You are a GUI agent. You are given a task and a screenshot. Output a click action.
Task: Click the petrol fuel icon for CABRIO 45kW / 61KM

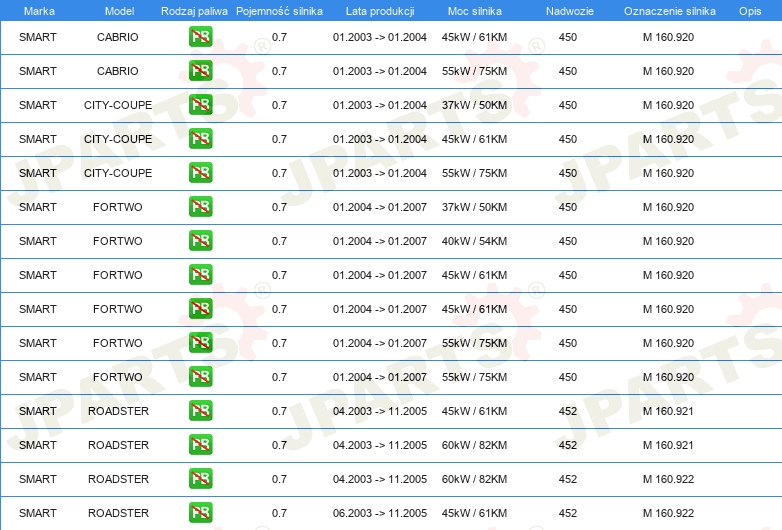200,37
